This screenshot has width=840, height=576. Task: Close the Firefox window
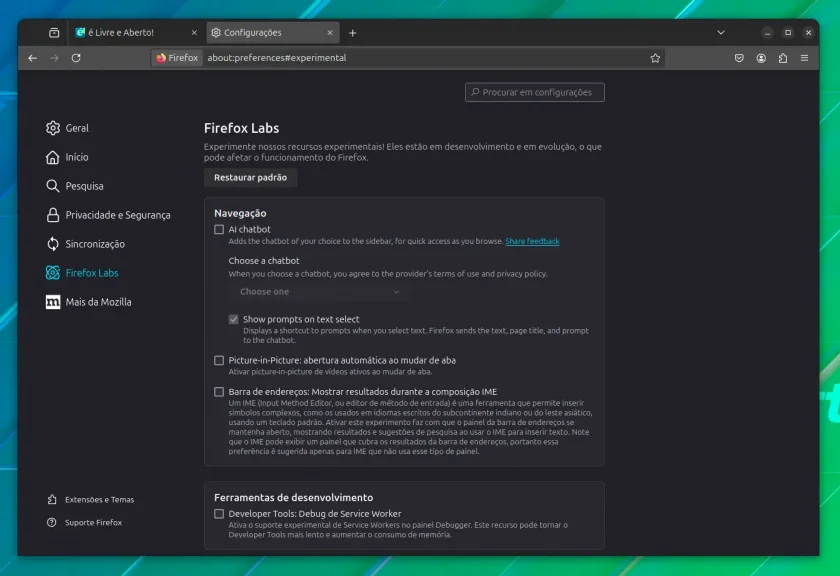coord(808,33)
